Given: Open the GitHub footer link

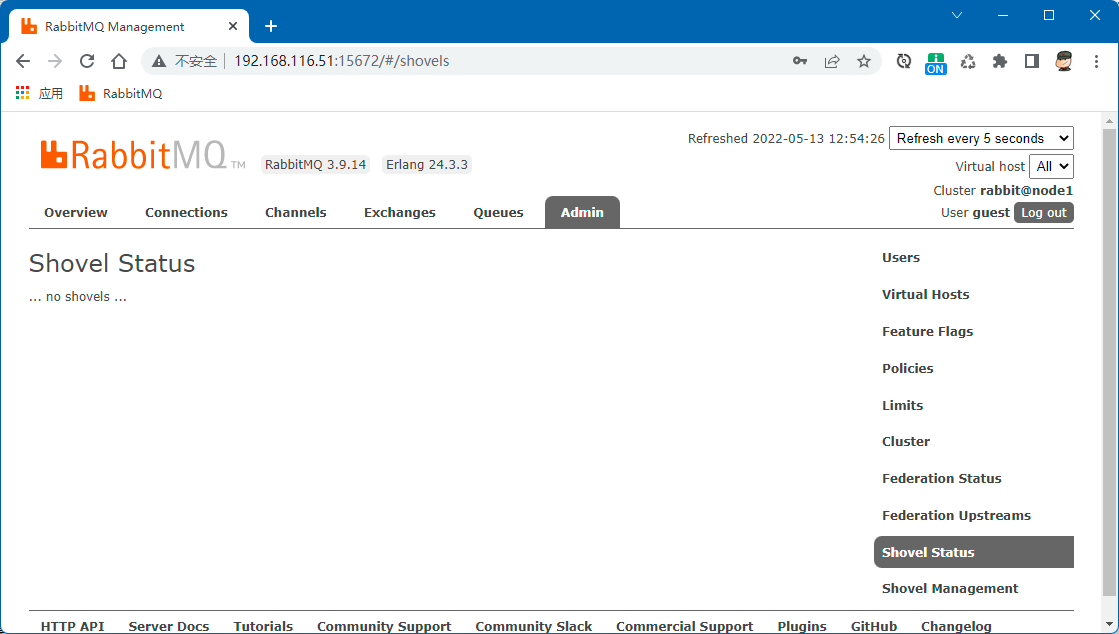Looking at the screenshot, I should pos(874,626).
